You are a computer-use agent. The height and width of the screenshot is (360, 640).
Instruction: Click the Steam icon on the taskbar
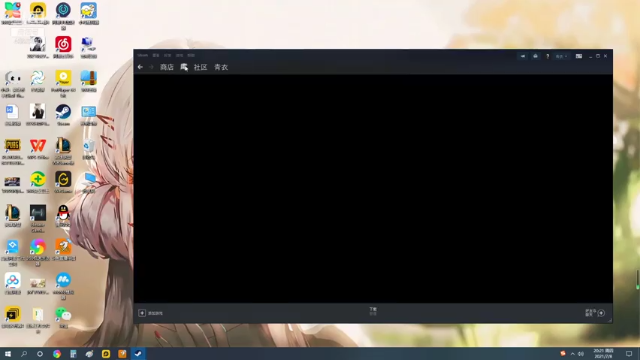(138, 353)
